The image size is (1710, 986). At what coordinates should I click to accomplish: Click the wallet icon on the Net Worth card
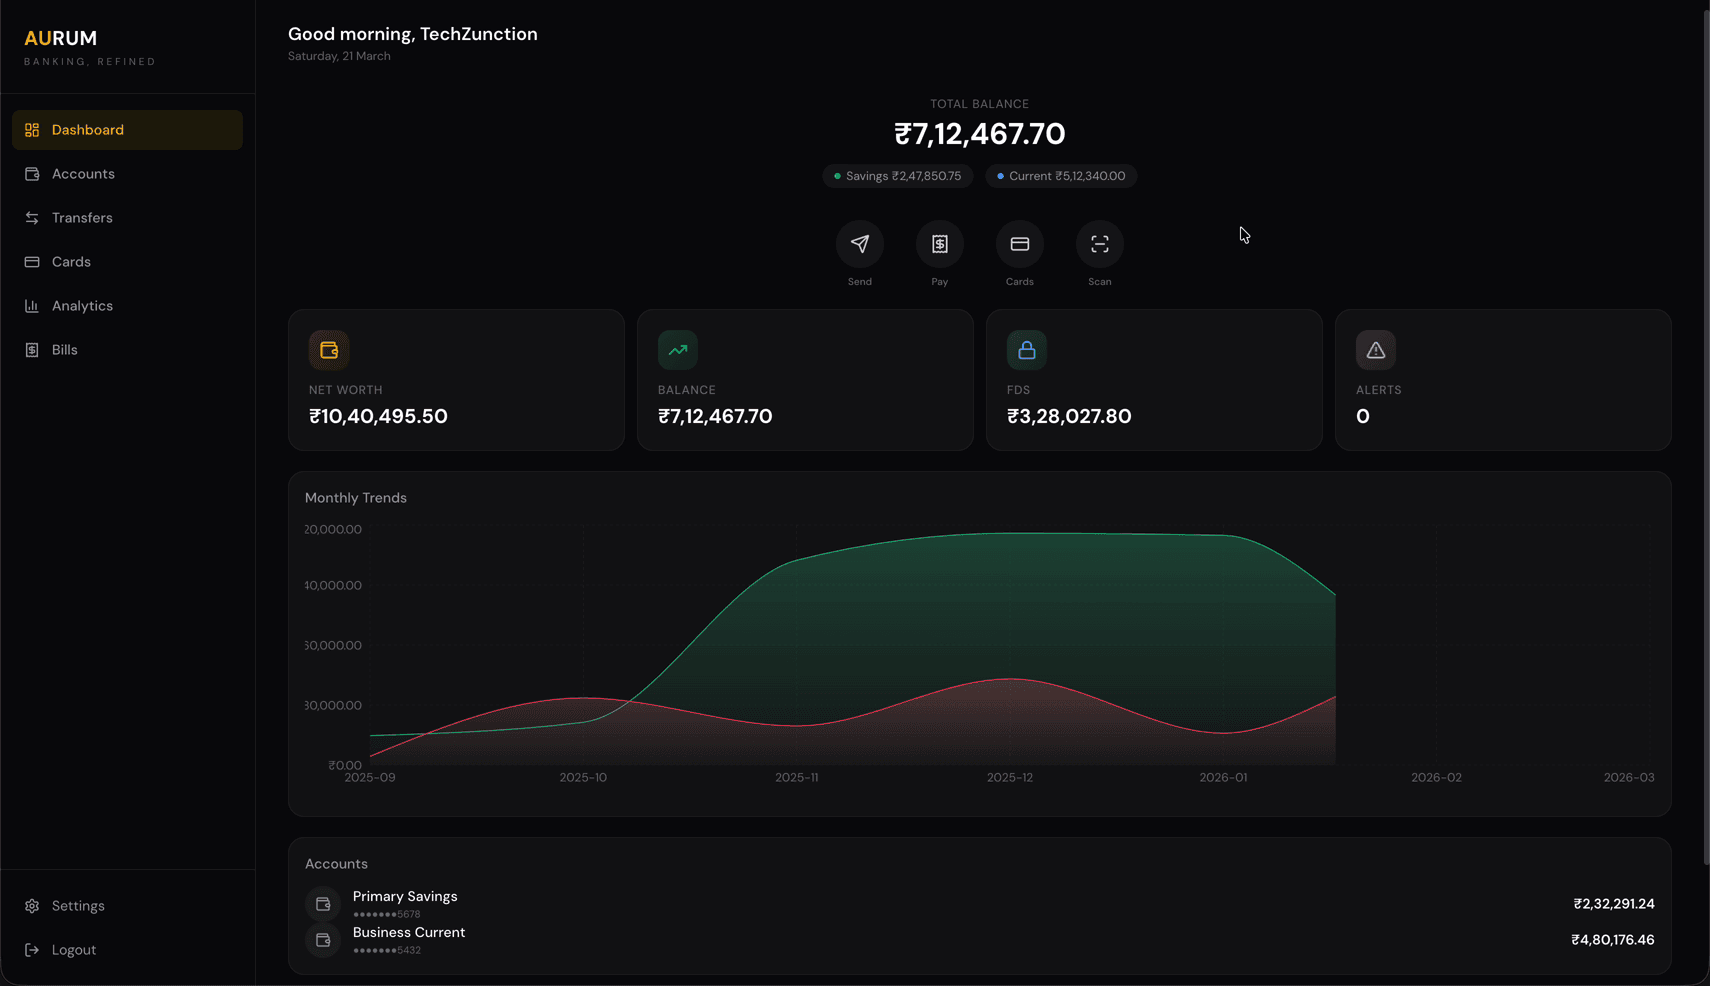[x=329, y=350]
